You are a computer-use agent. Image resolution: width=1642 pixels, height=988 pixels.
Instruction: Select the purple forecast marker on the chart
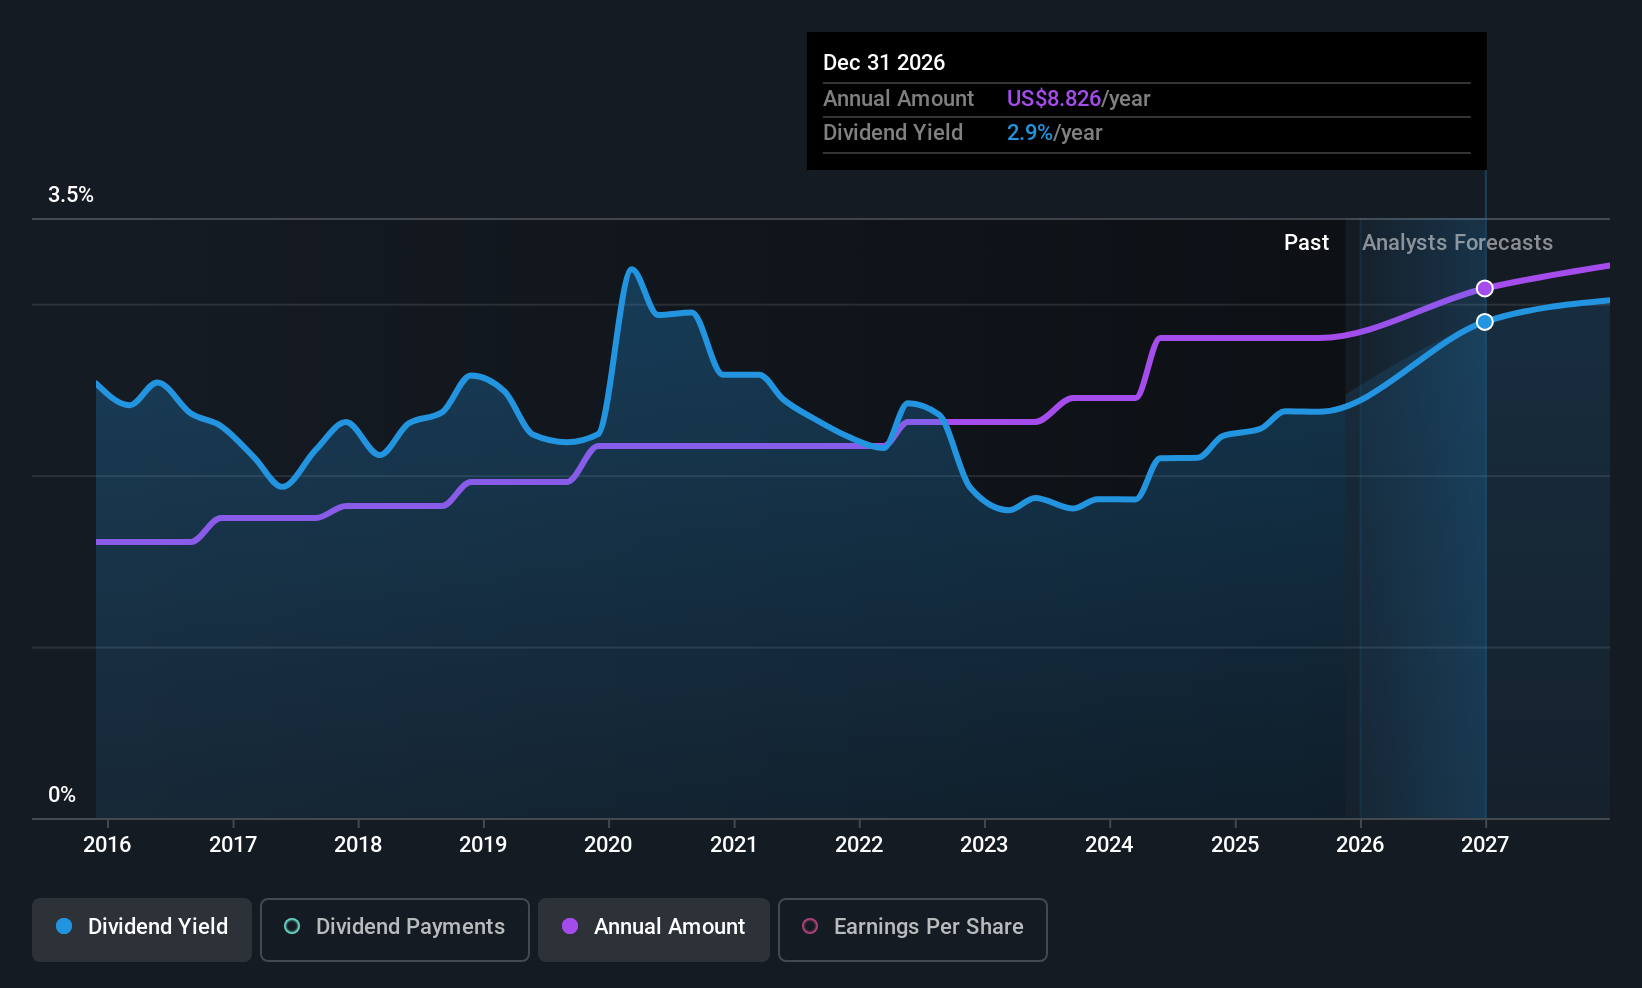[1484, 288]
